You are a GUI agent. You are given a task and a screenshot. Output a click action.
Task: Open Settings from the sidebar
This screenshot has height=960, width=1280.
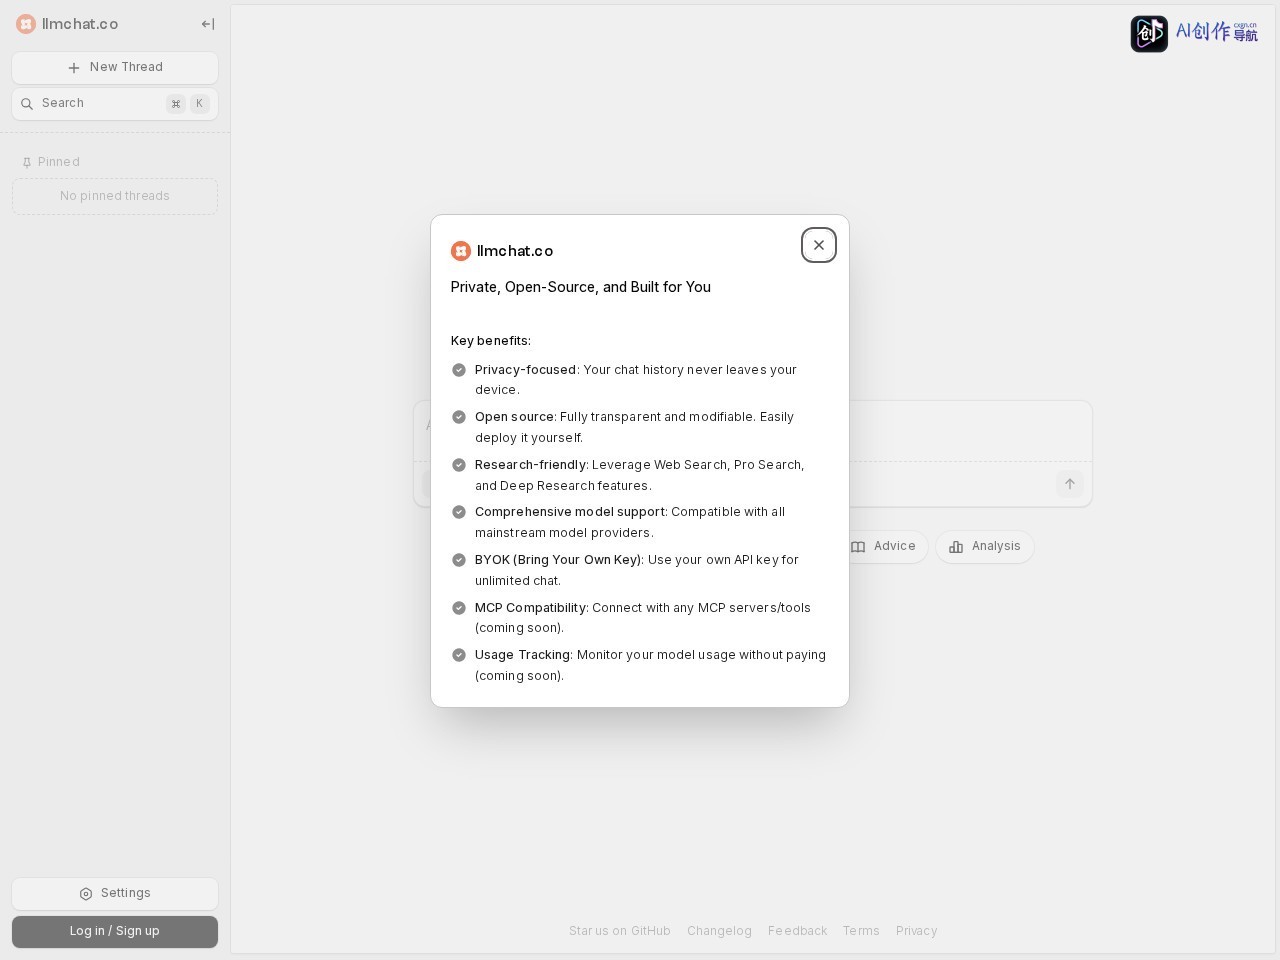point(115,894)
